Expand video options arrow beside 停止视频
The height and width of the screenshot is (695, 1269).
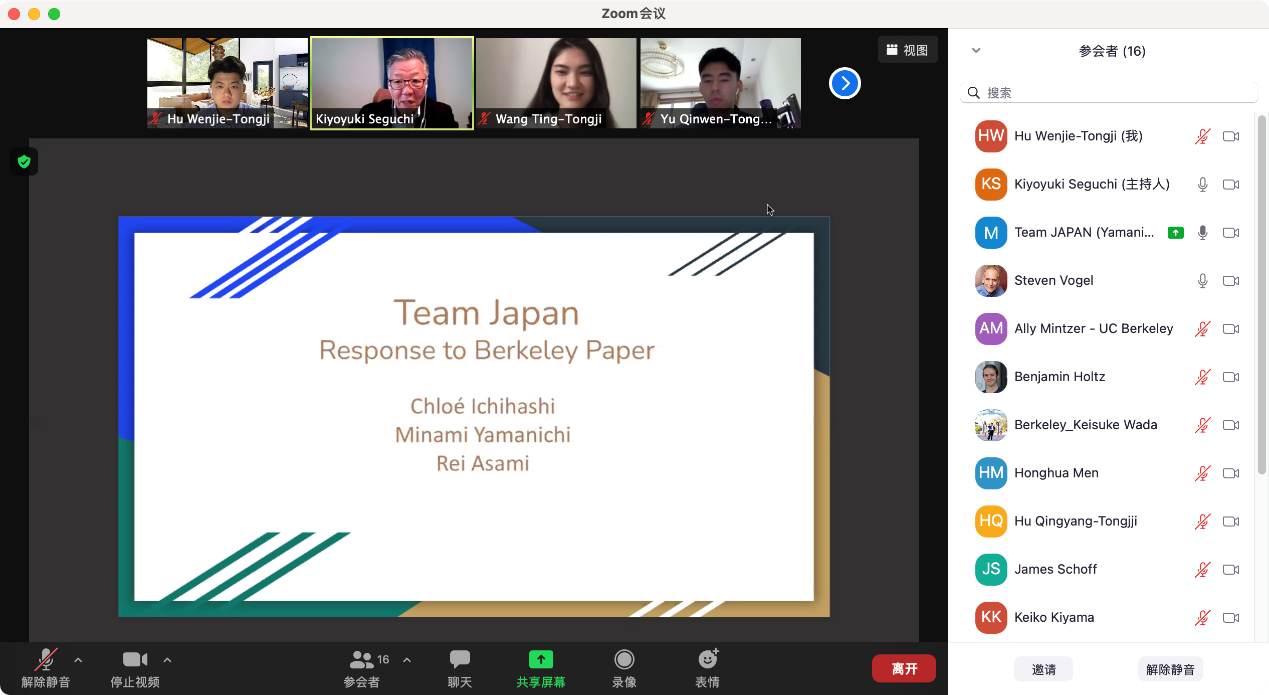tap(167, 660)
